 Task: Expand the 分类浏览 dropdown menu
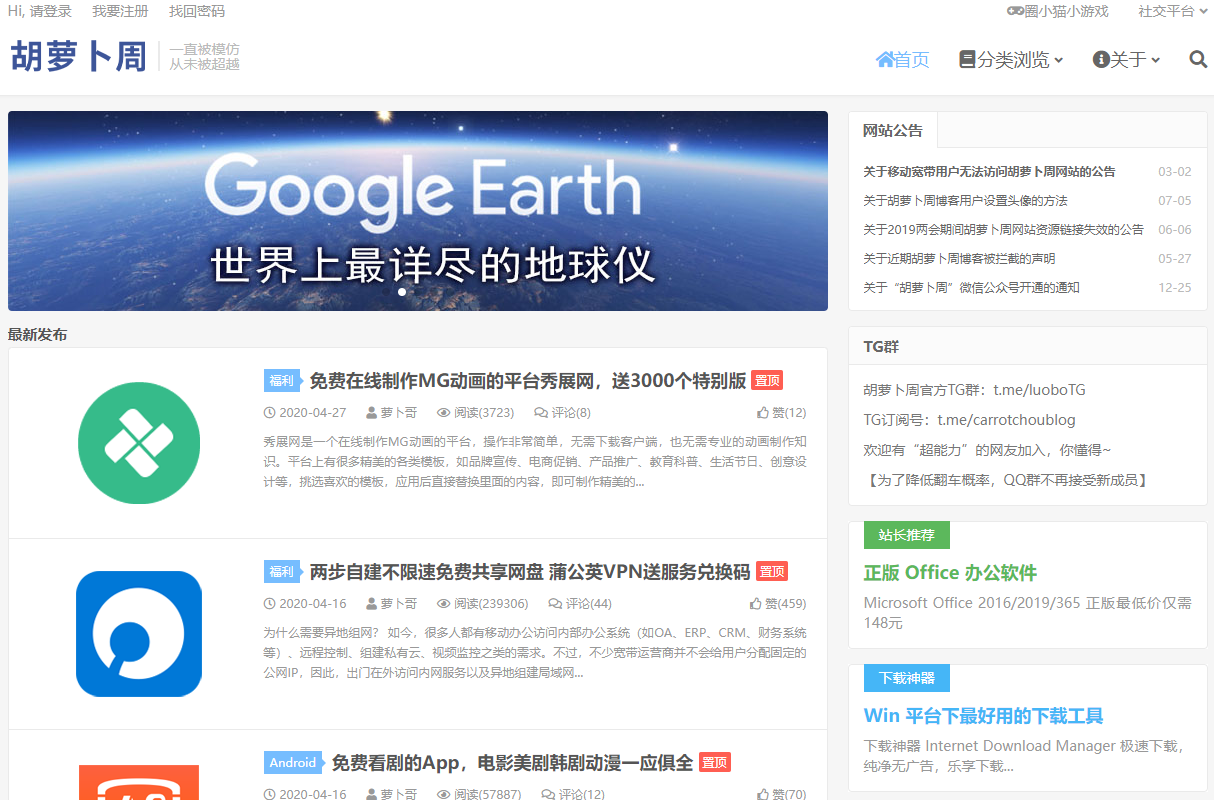[1011, 60]
